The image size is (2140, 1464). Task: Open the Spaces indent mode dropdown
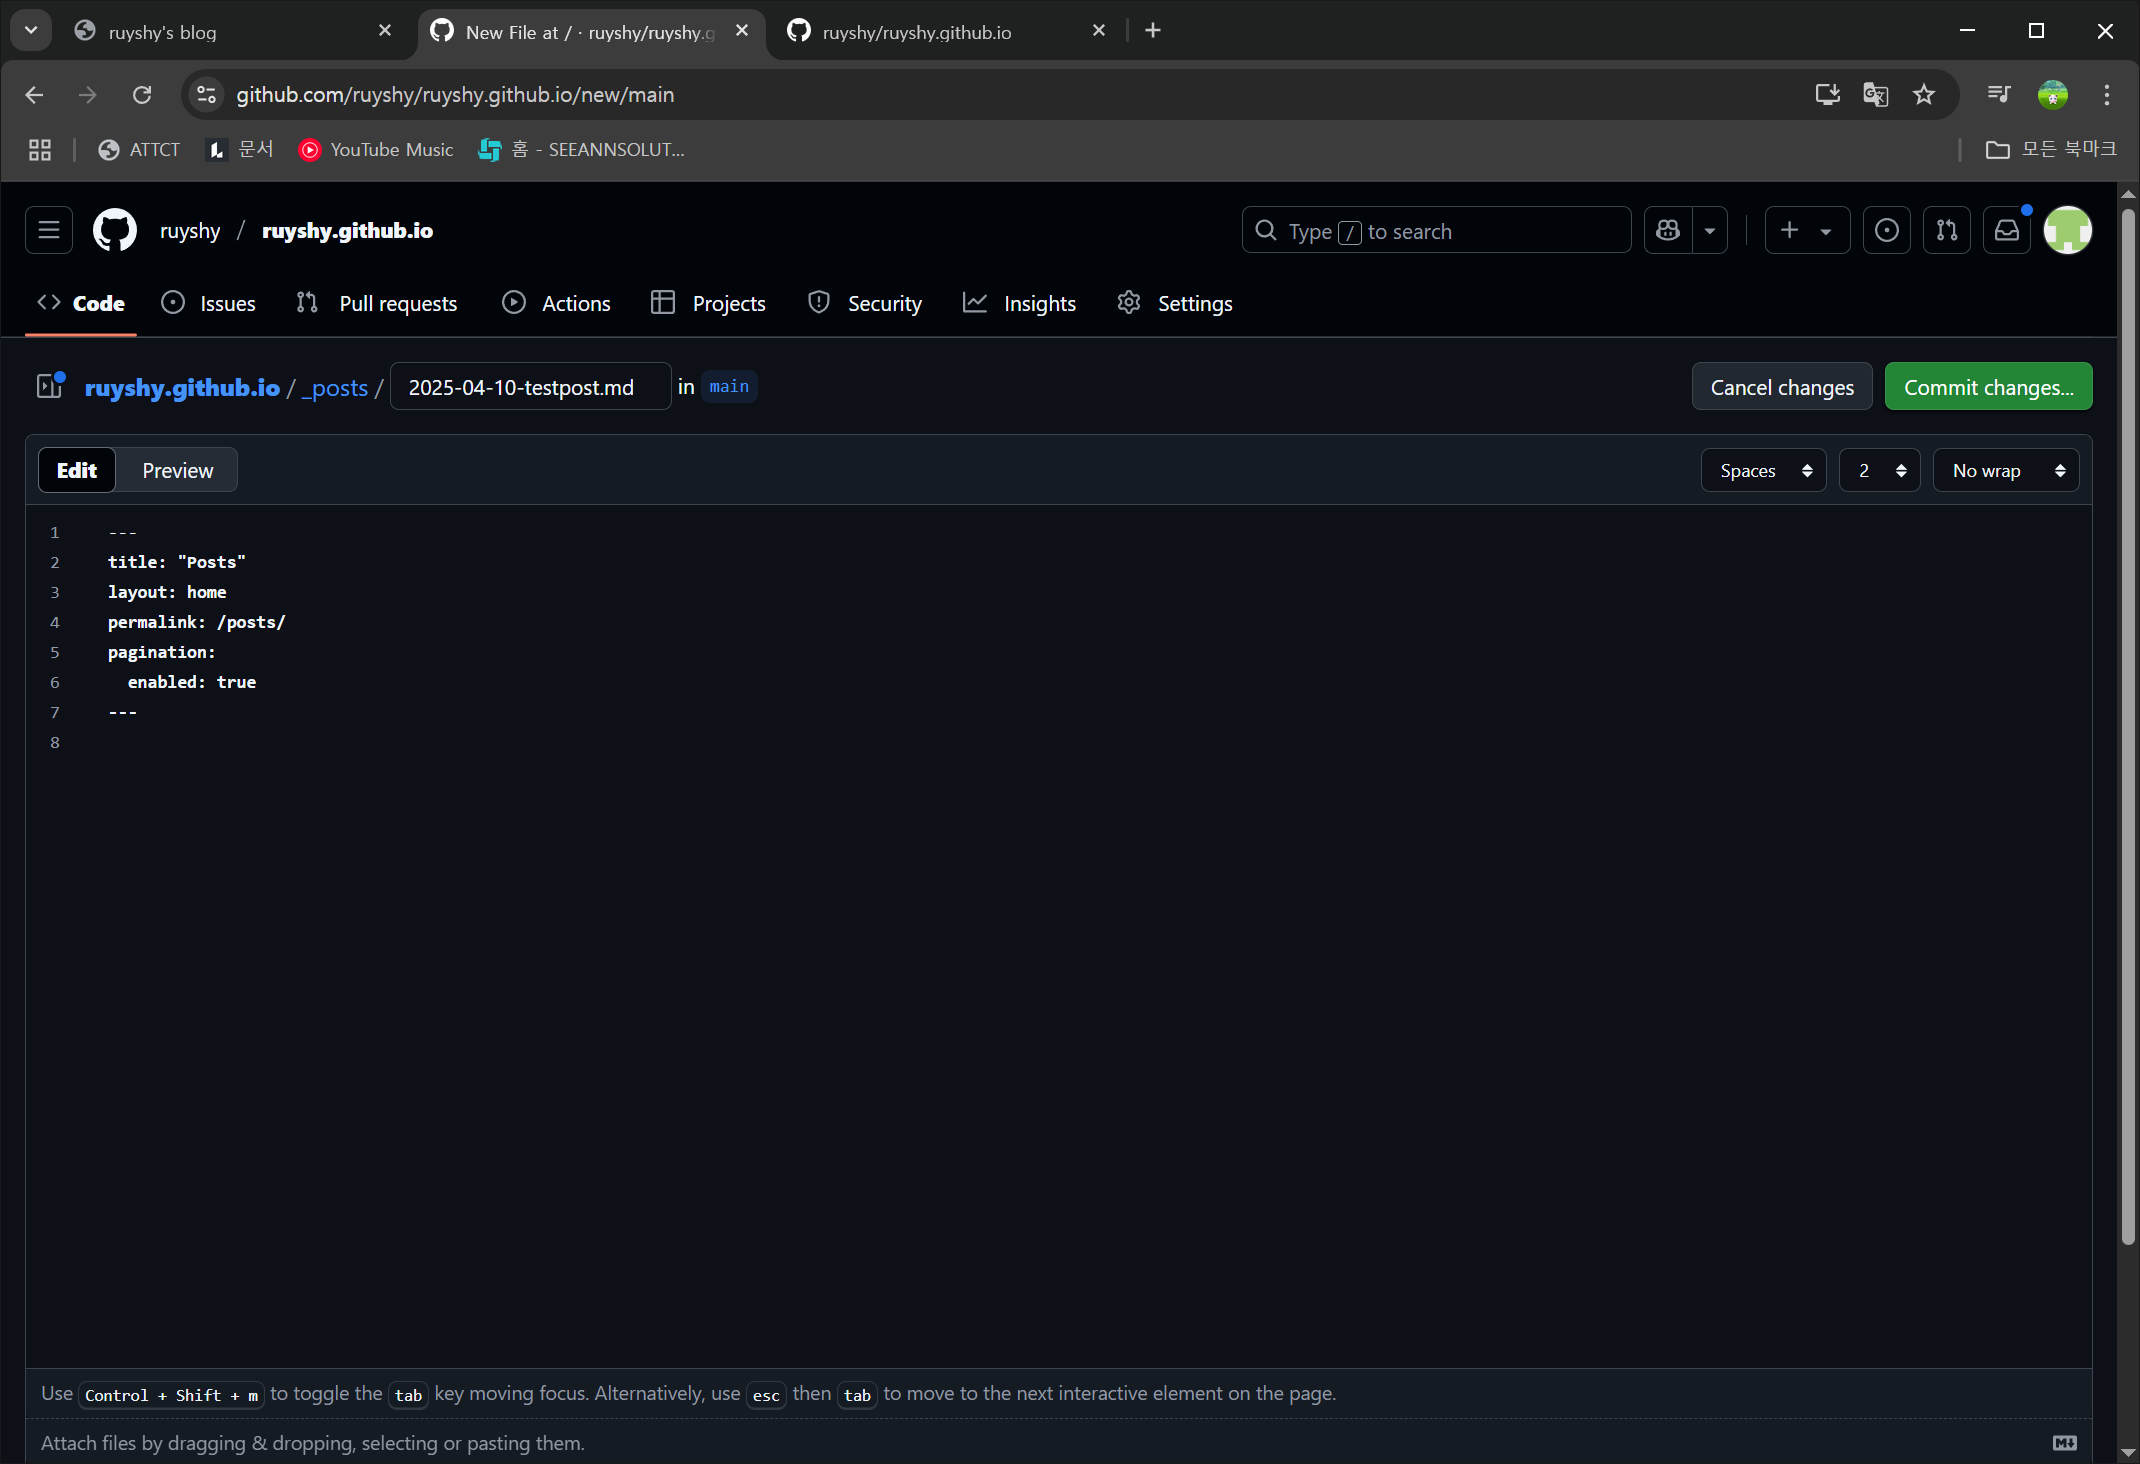1763,470
